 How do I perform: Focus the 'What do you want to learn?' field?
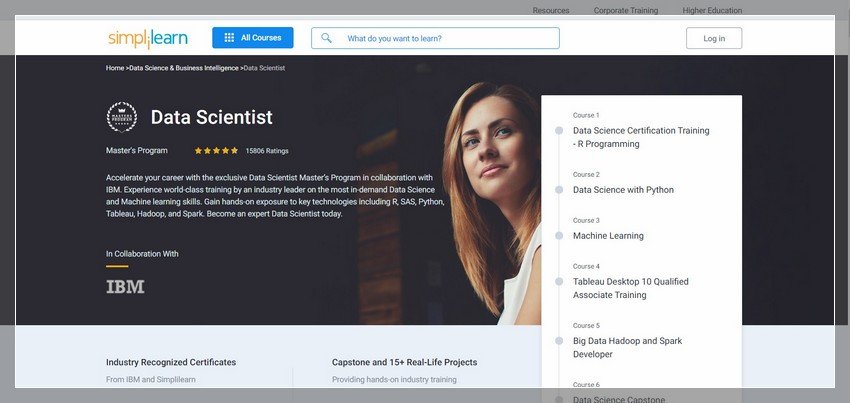pos(435,39)
